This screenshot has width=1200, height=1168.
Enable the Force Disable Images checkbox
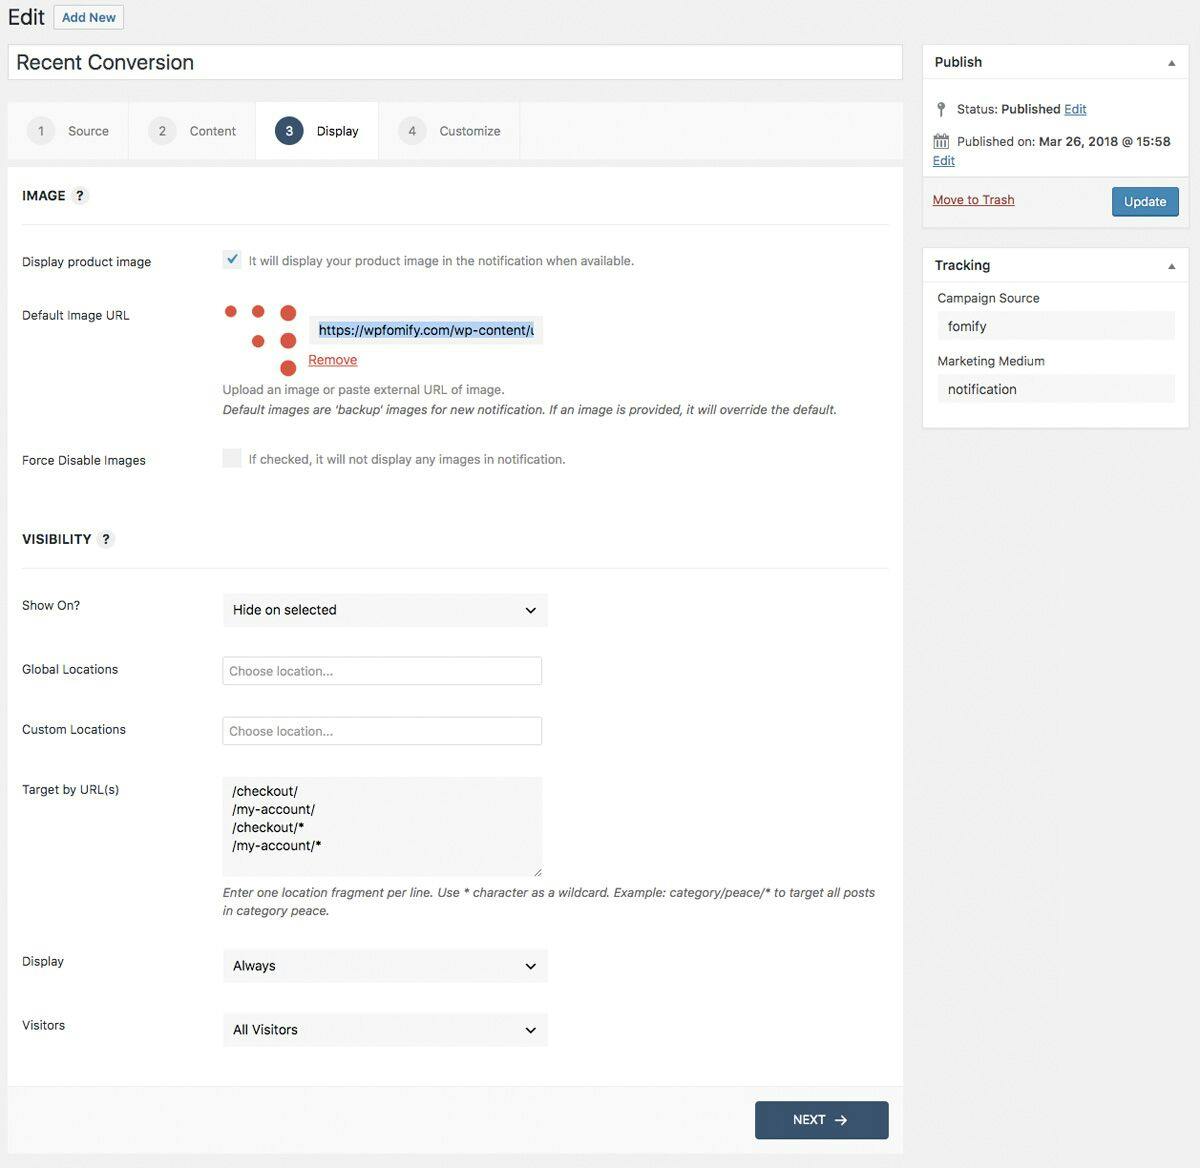click(x=232, y=458)
